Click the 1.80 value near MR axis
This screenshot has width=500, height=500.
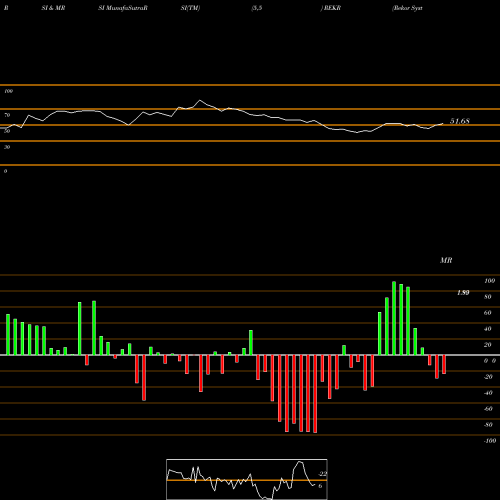point(463,293)
